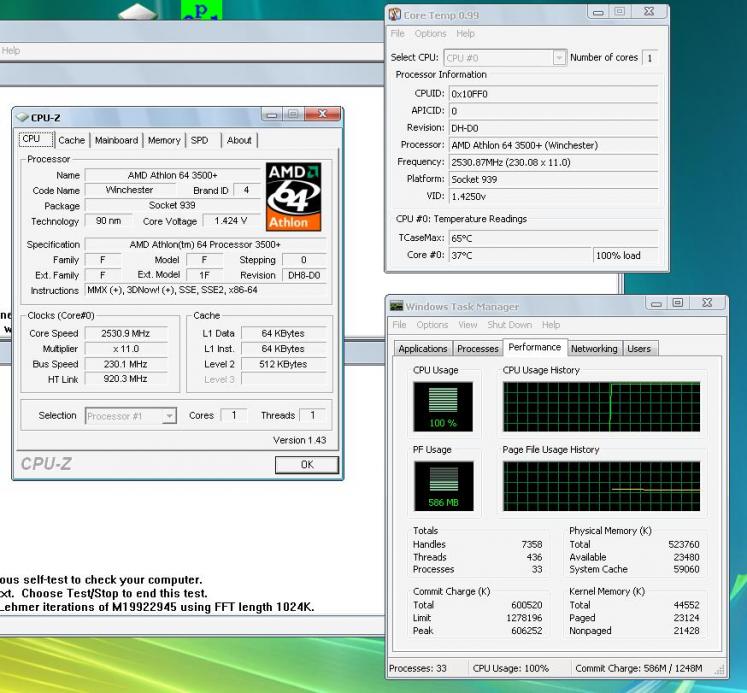Viewport: 747px width, 693px height.
Task: Open the Networking tab in Task Manager
Action: (x=594, y=349)
